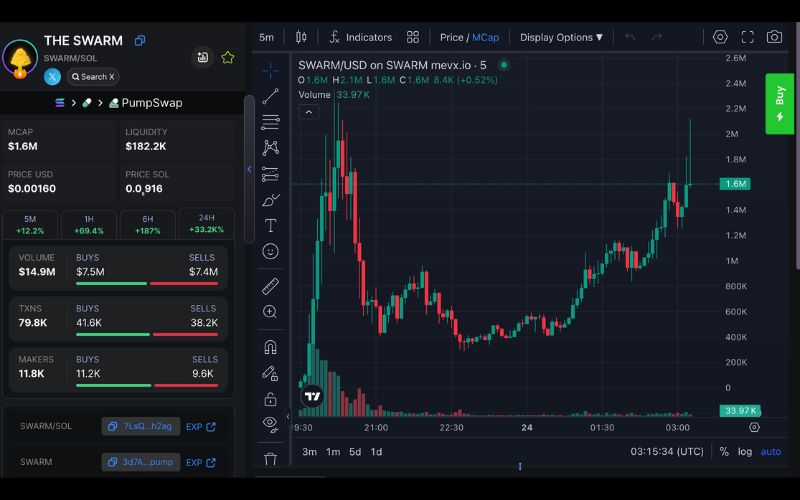The height and width of the screenshot is (500, 800).
Task: Click the 1.6M current price label
Action: (735, 184)
